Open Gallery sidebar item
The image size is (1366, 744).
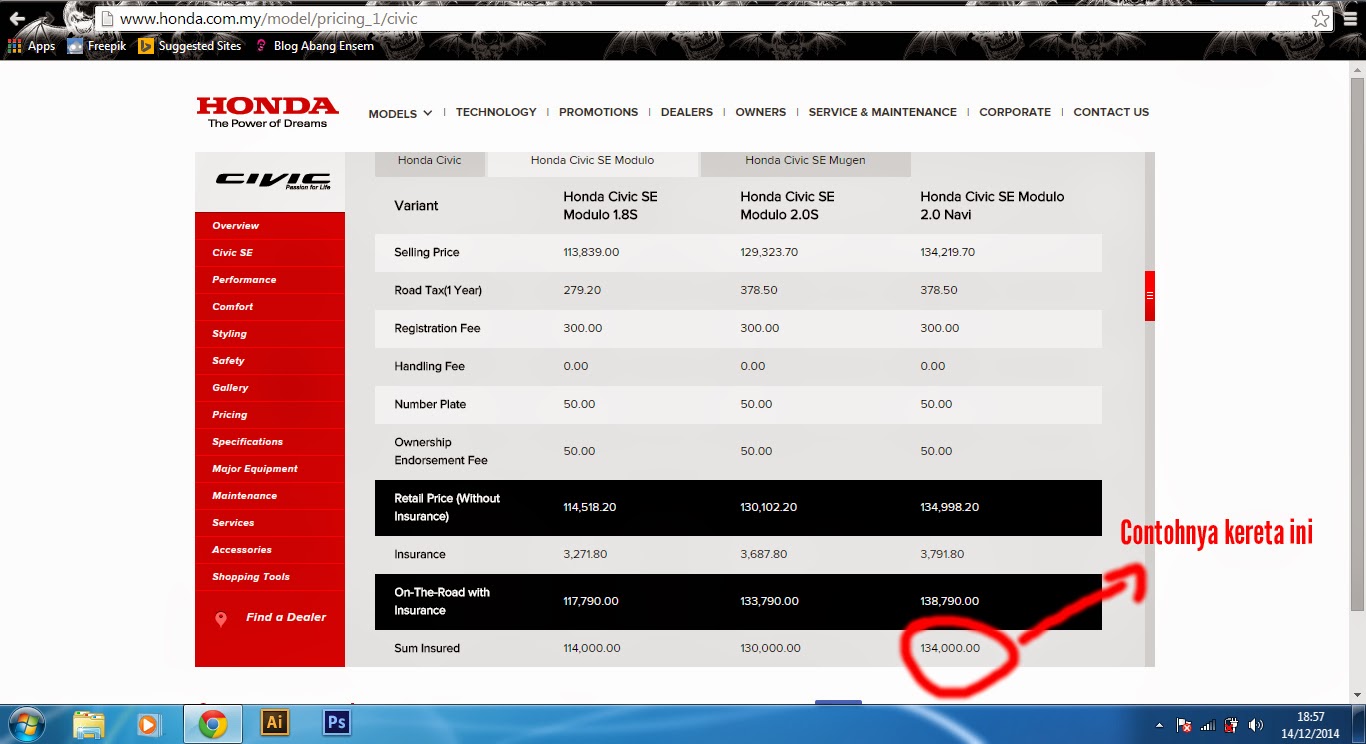pyautogui.click(x=270, y=388)
